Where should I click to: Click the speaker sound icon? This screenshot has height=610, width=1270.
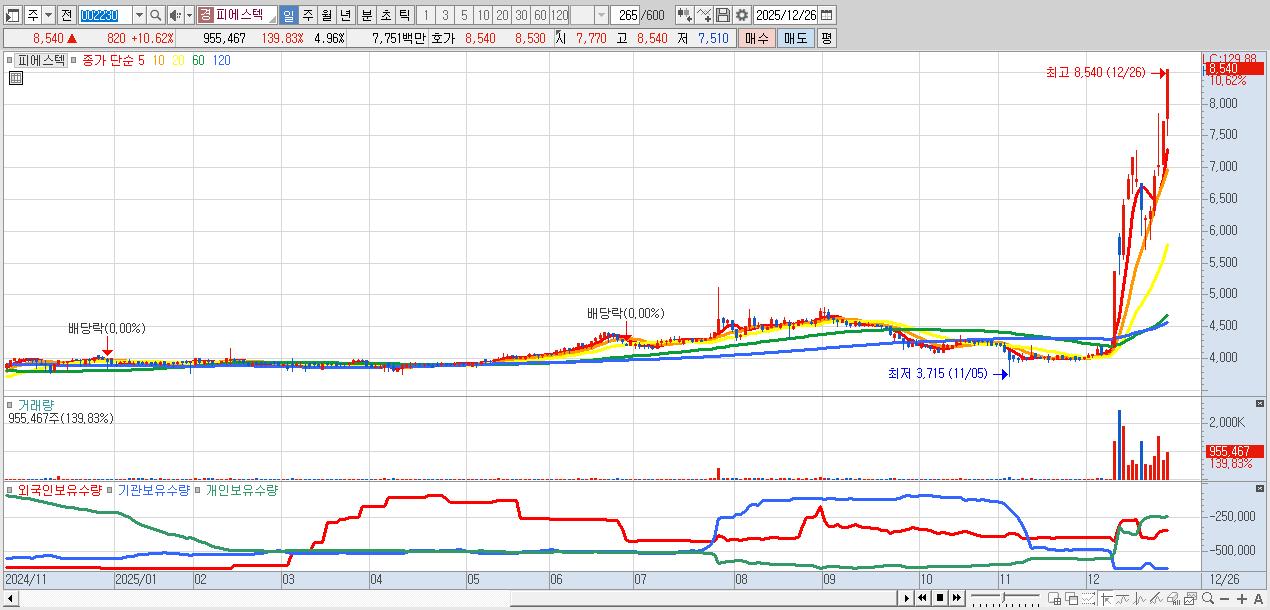coord(175,15)
